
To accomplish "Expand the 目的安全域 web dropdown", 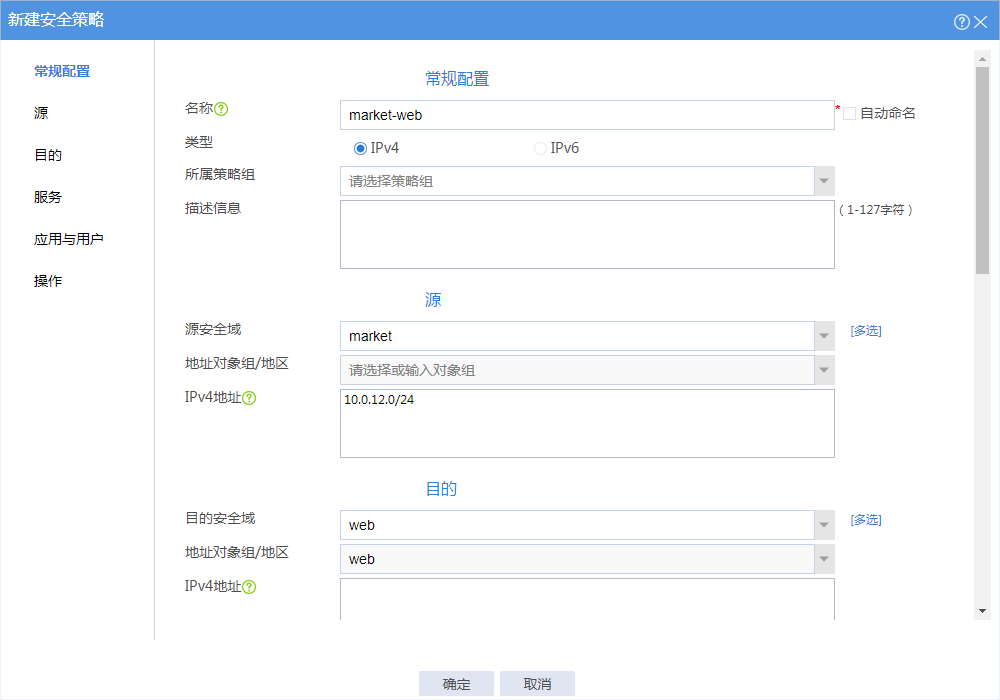I will [x=824, y=525].
